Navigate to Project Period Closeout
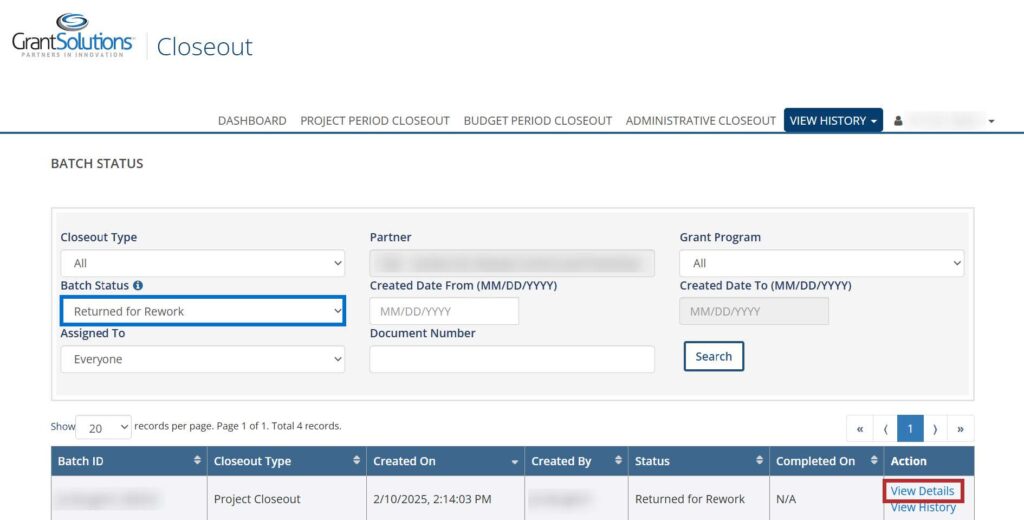This screenshot has height=520, width=1024. 375,121
